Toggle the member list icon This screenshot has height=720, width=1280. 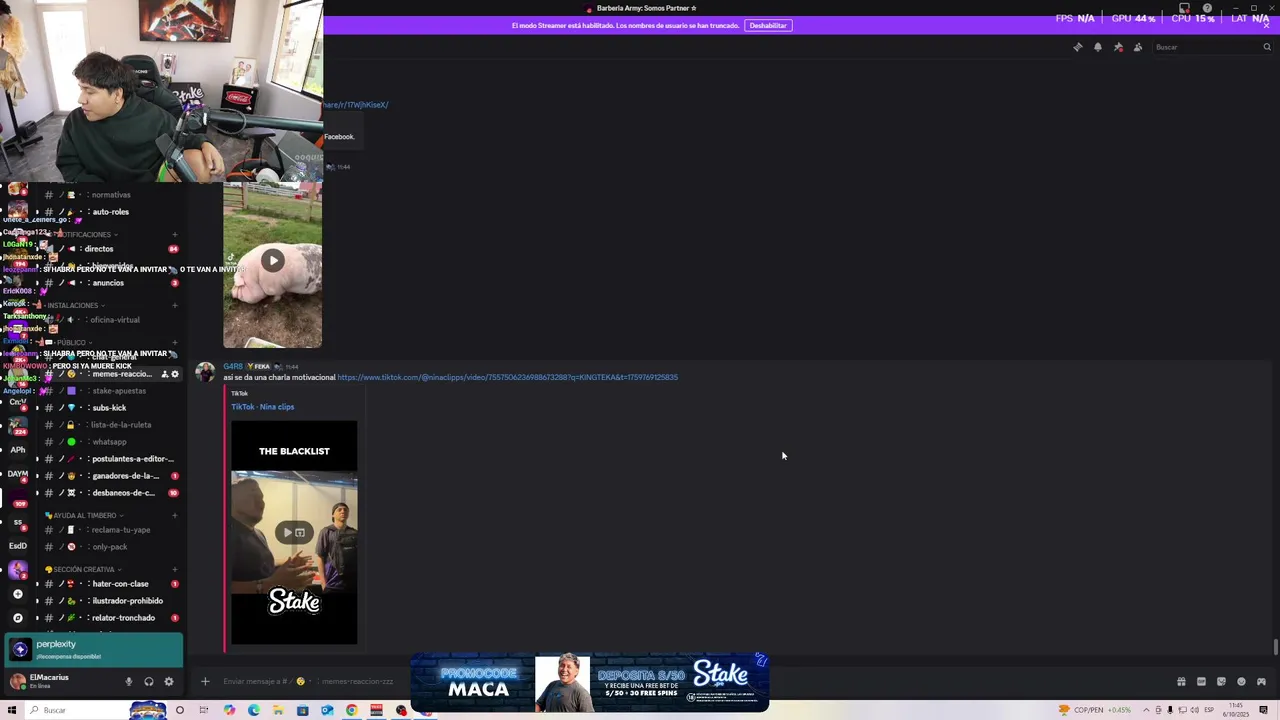(1138, 47)
